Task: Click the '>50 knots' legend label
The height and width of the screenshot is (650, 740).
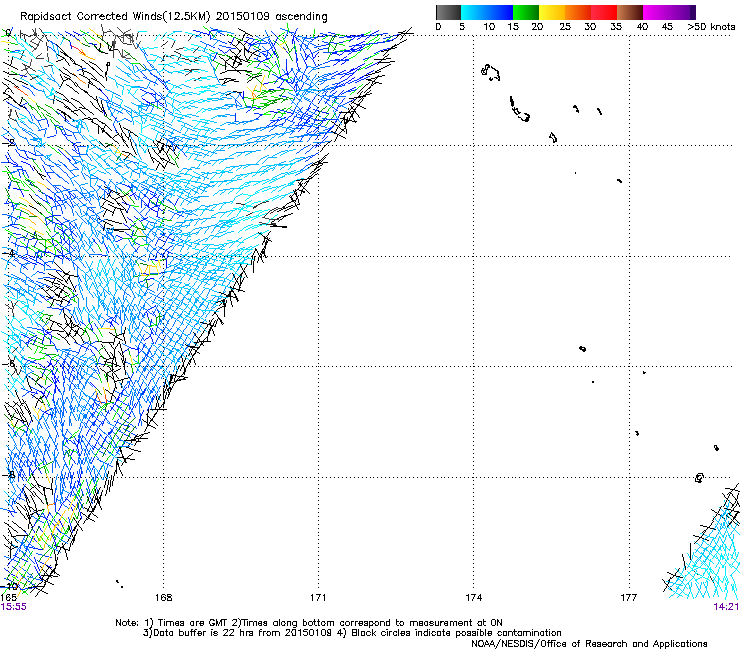Action: click(x=711, y=27)
